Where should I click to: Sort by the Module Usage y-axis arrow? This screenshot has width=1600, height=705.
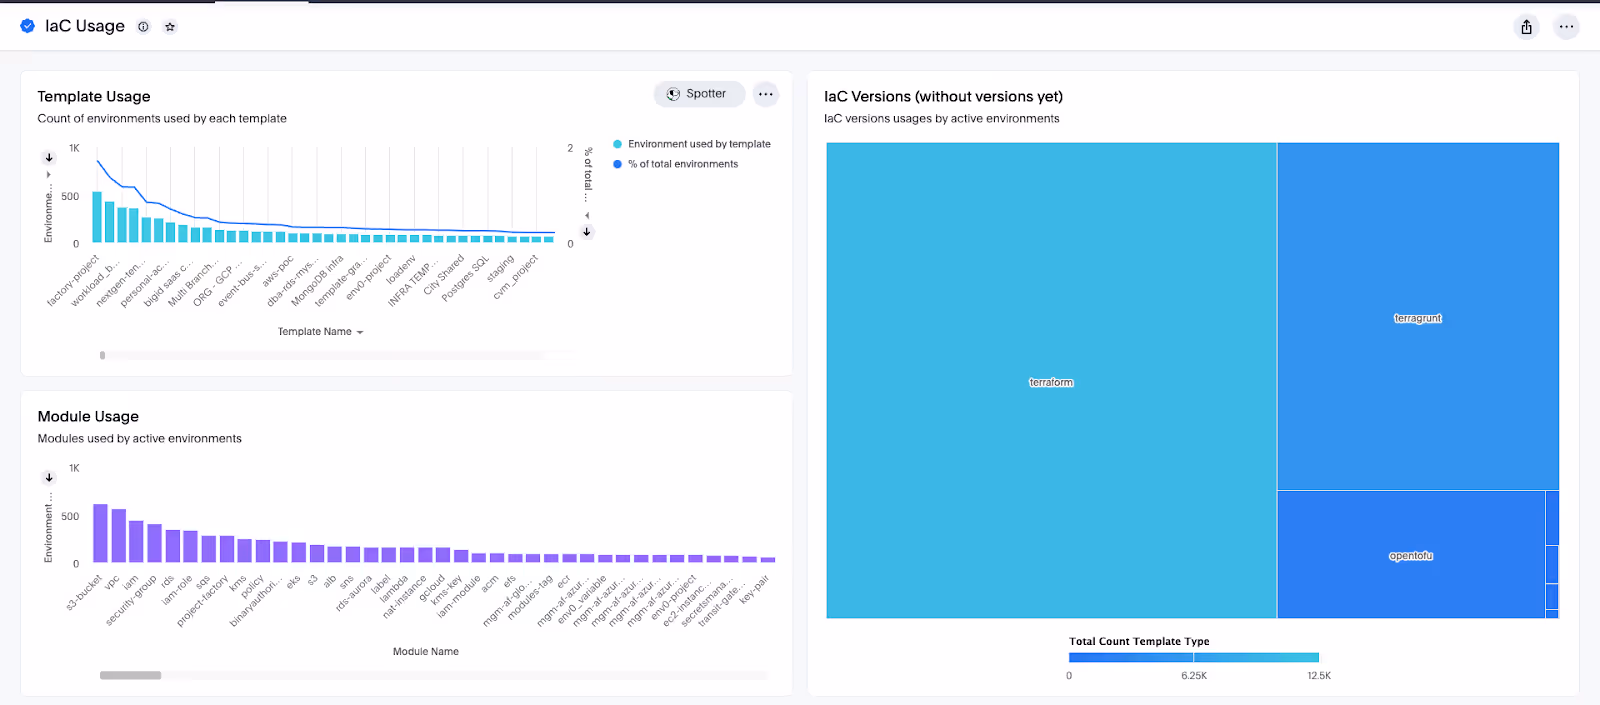coord(49,478)
